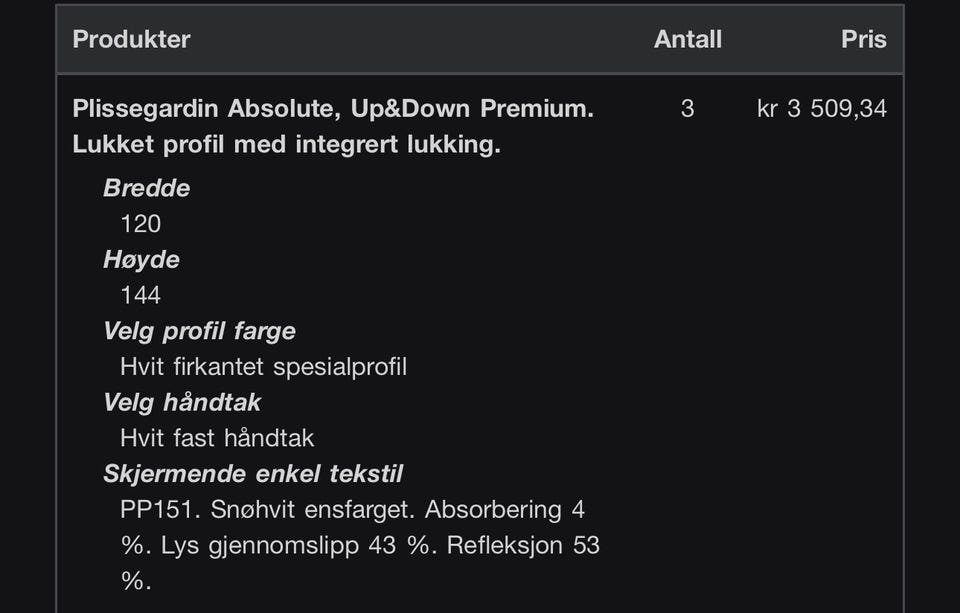Click the Velg håndtak label
Screen dimensions: 960x613
182,402
